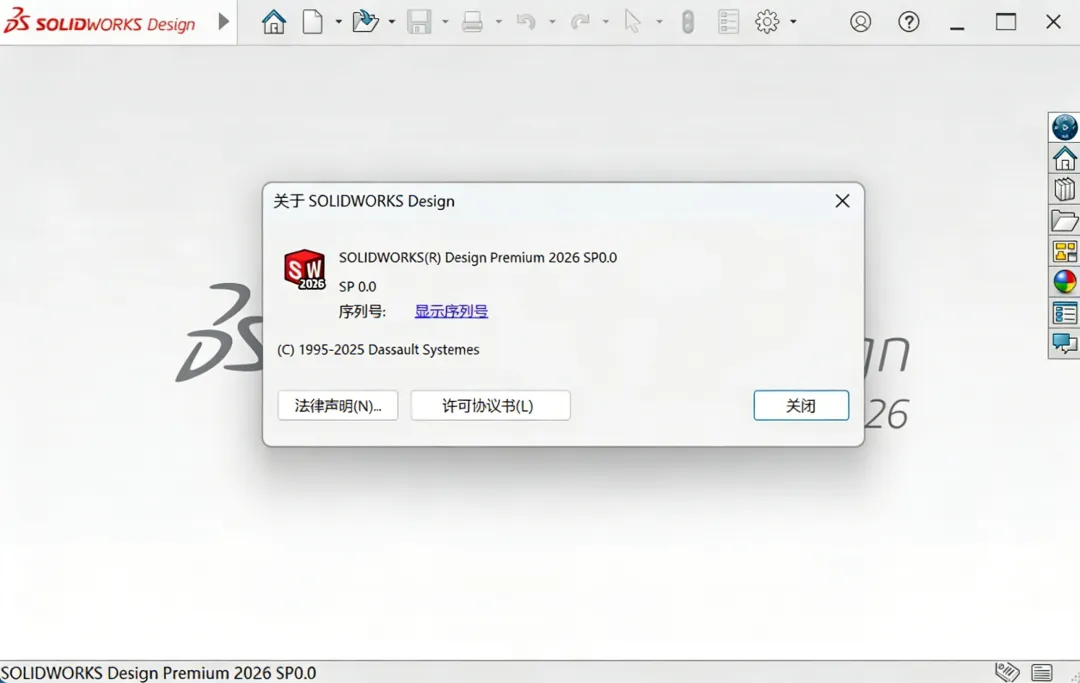Expand the Select tool dropdown arrow

pyautogui.click(x=659, y=22)
